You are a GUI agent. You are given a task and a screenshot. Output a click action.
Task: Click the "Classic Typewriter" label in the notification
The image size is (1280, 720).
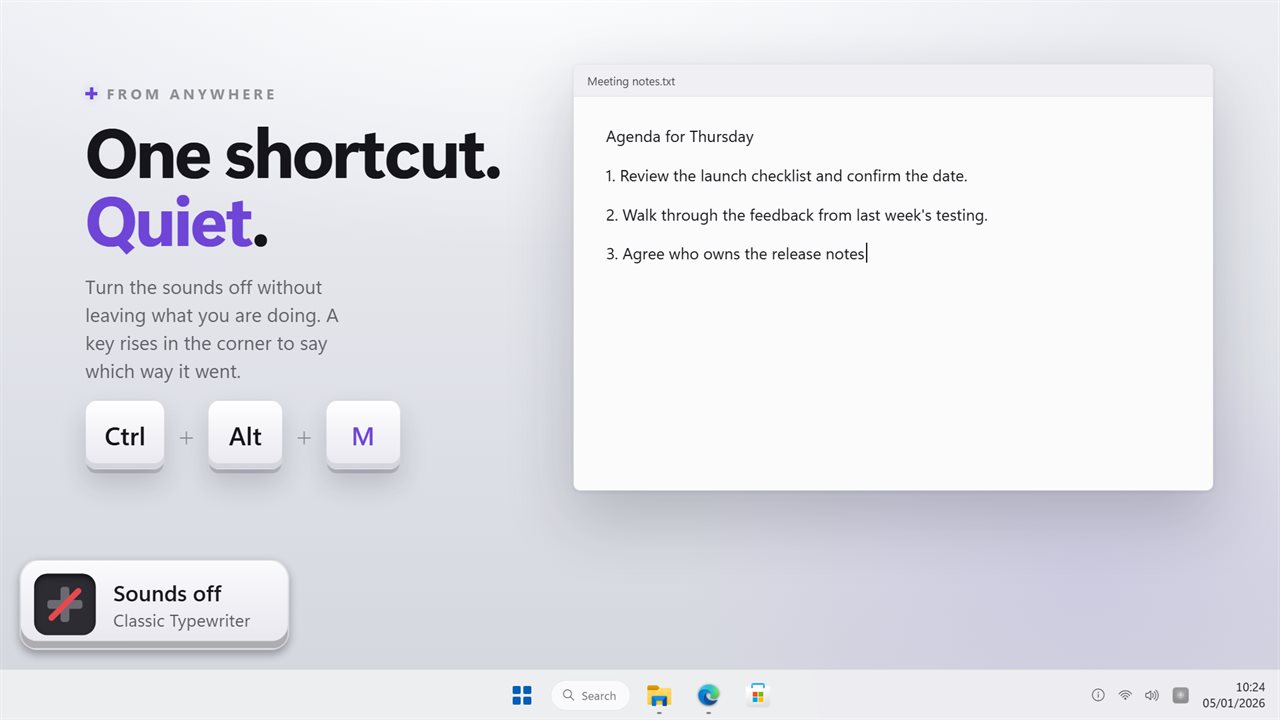182,621
